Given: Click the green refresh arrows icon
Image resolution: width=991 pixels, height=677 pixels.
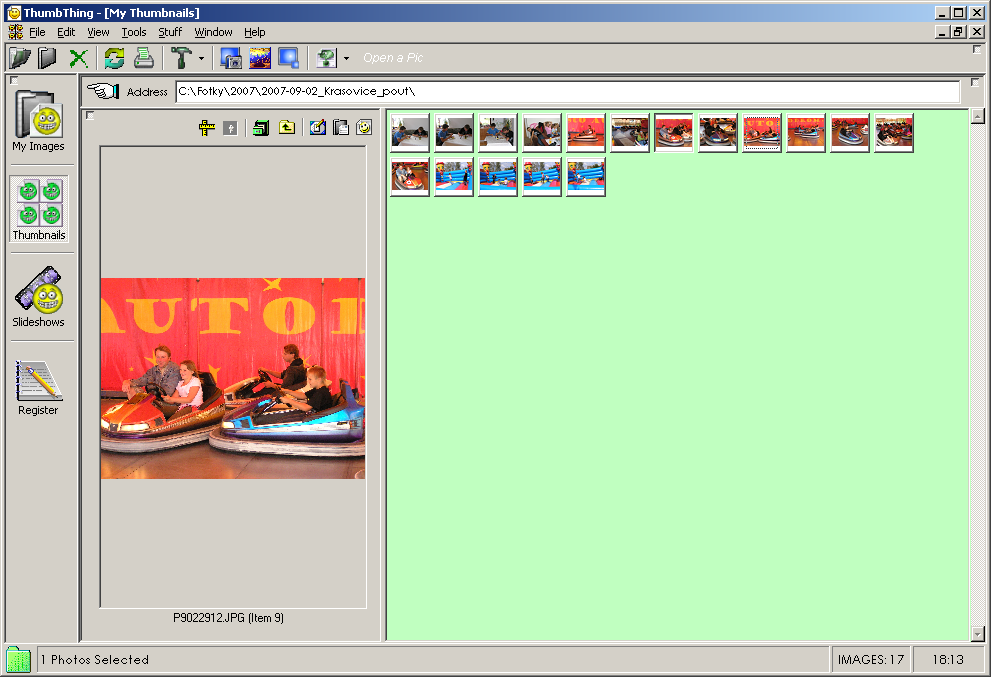Looking at the screenshot, I should click(x=114, y=58).
